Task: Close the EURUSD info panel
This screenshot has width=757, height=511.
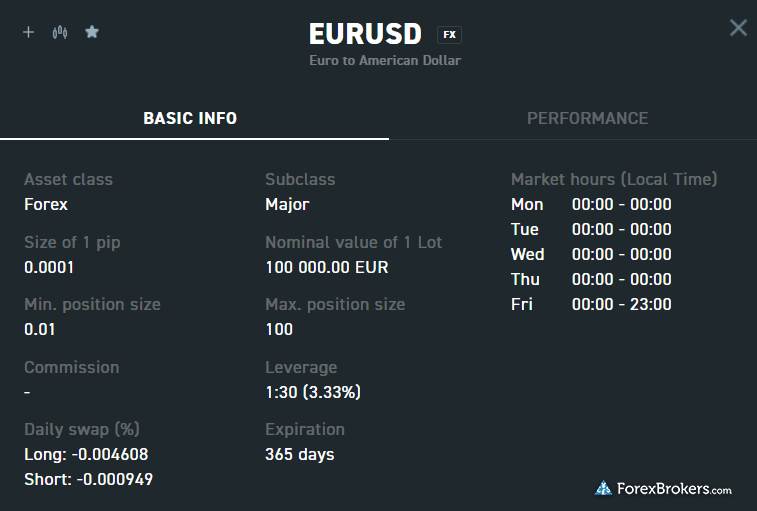Action: (738, 28)
